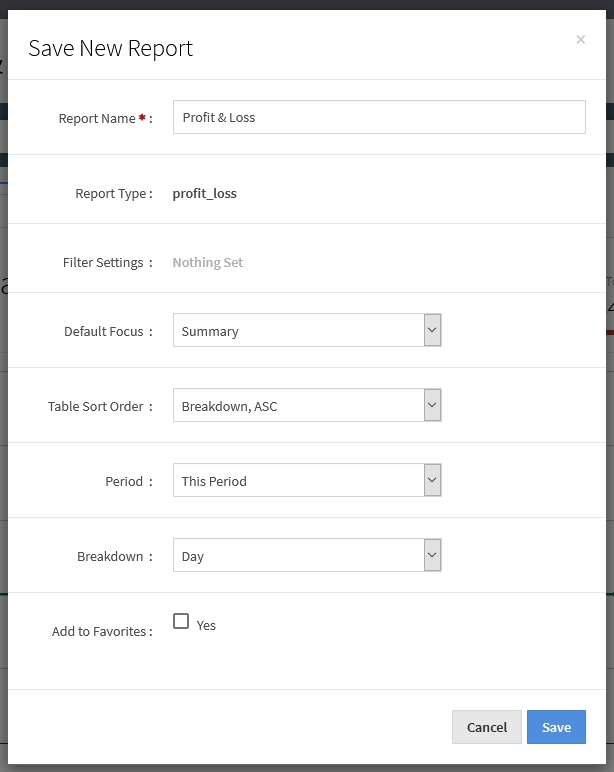This screenshot has height=772, width=614.
Task: Click the Yes label beside the checkbox
Action: coord(206,625)
